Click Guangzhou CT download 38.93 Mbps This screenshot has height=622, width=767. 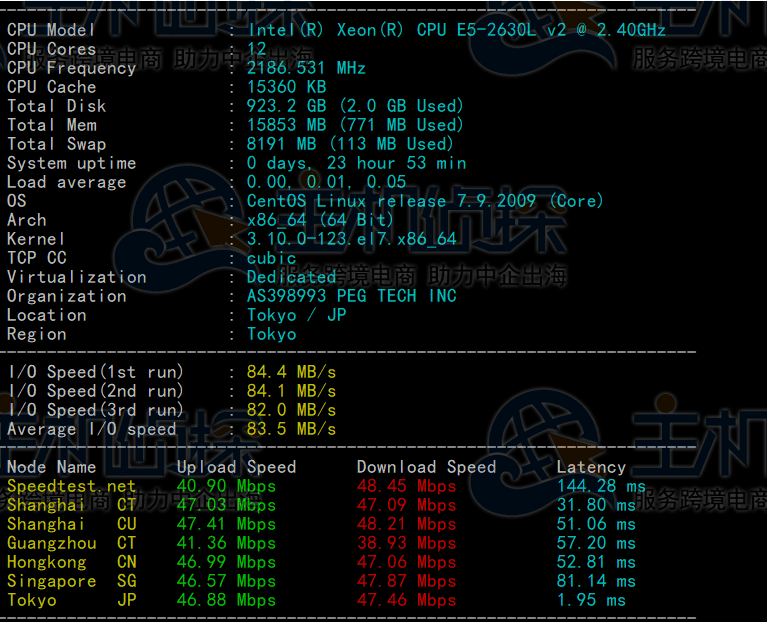tap(406, 543)
